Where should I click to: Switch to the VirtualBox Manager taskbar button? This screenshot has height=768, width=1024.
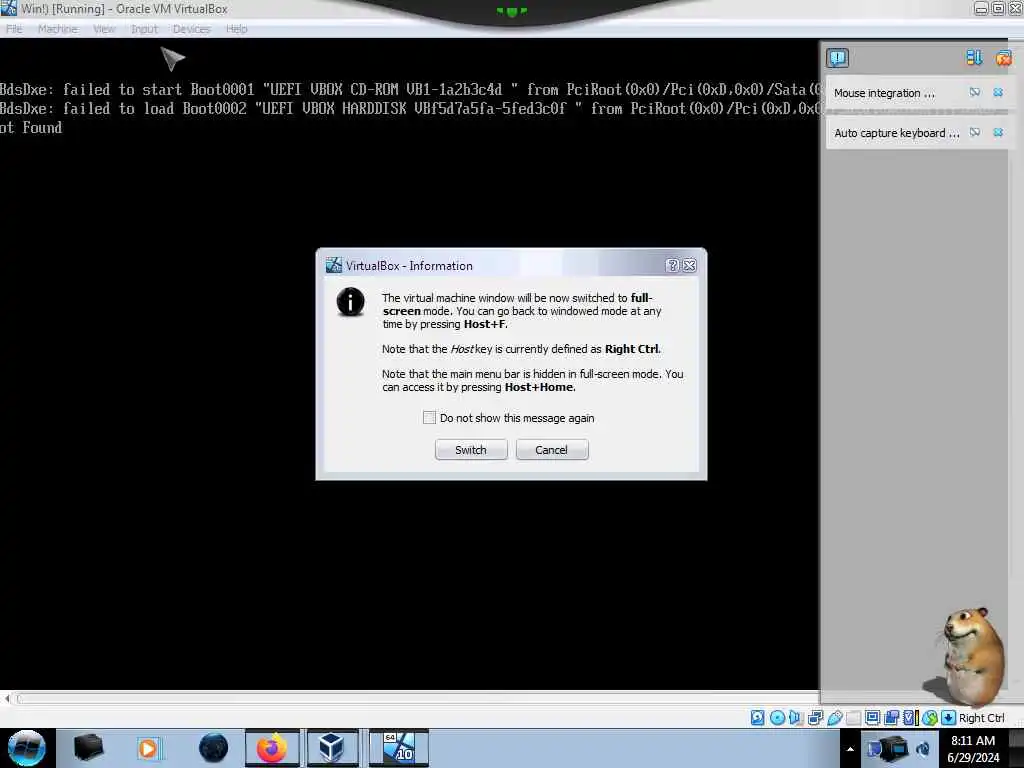click(332, 748)
